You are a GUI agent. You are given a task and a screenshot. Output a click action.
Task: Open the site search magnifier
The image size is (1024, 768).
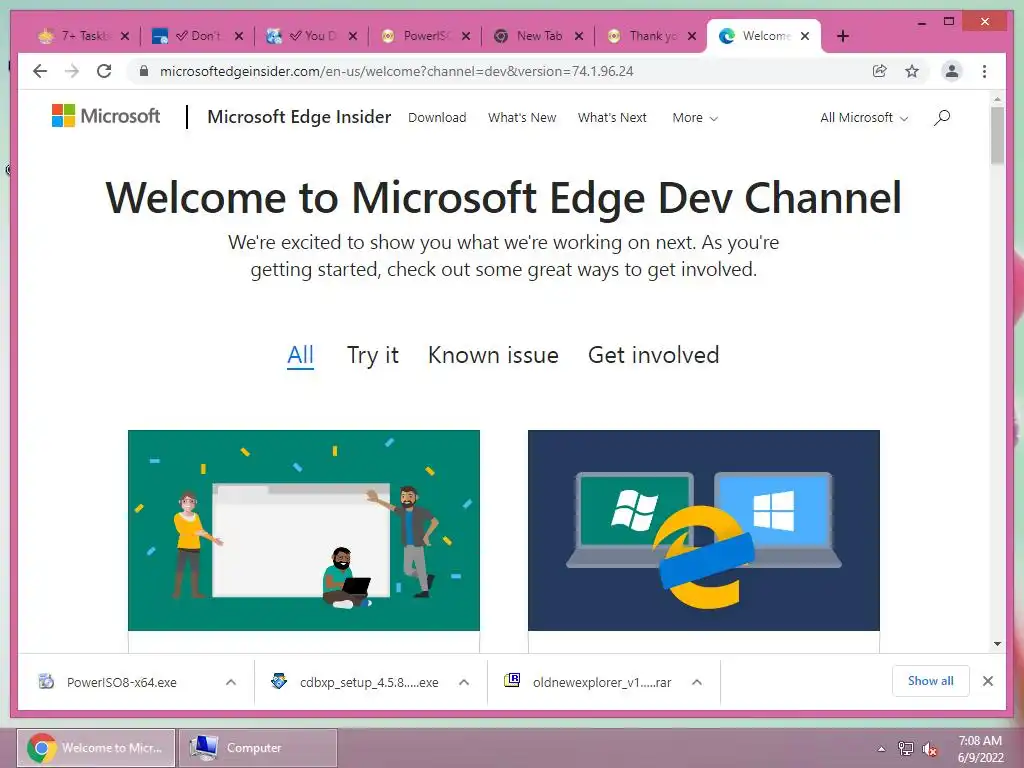pyautogui.click(x=942, y=118)
